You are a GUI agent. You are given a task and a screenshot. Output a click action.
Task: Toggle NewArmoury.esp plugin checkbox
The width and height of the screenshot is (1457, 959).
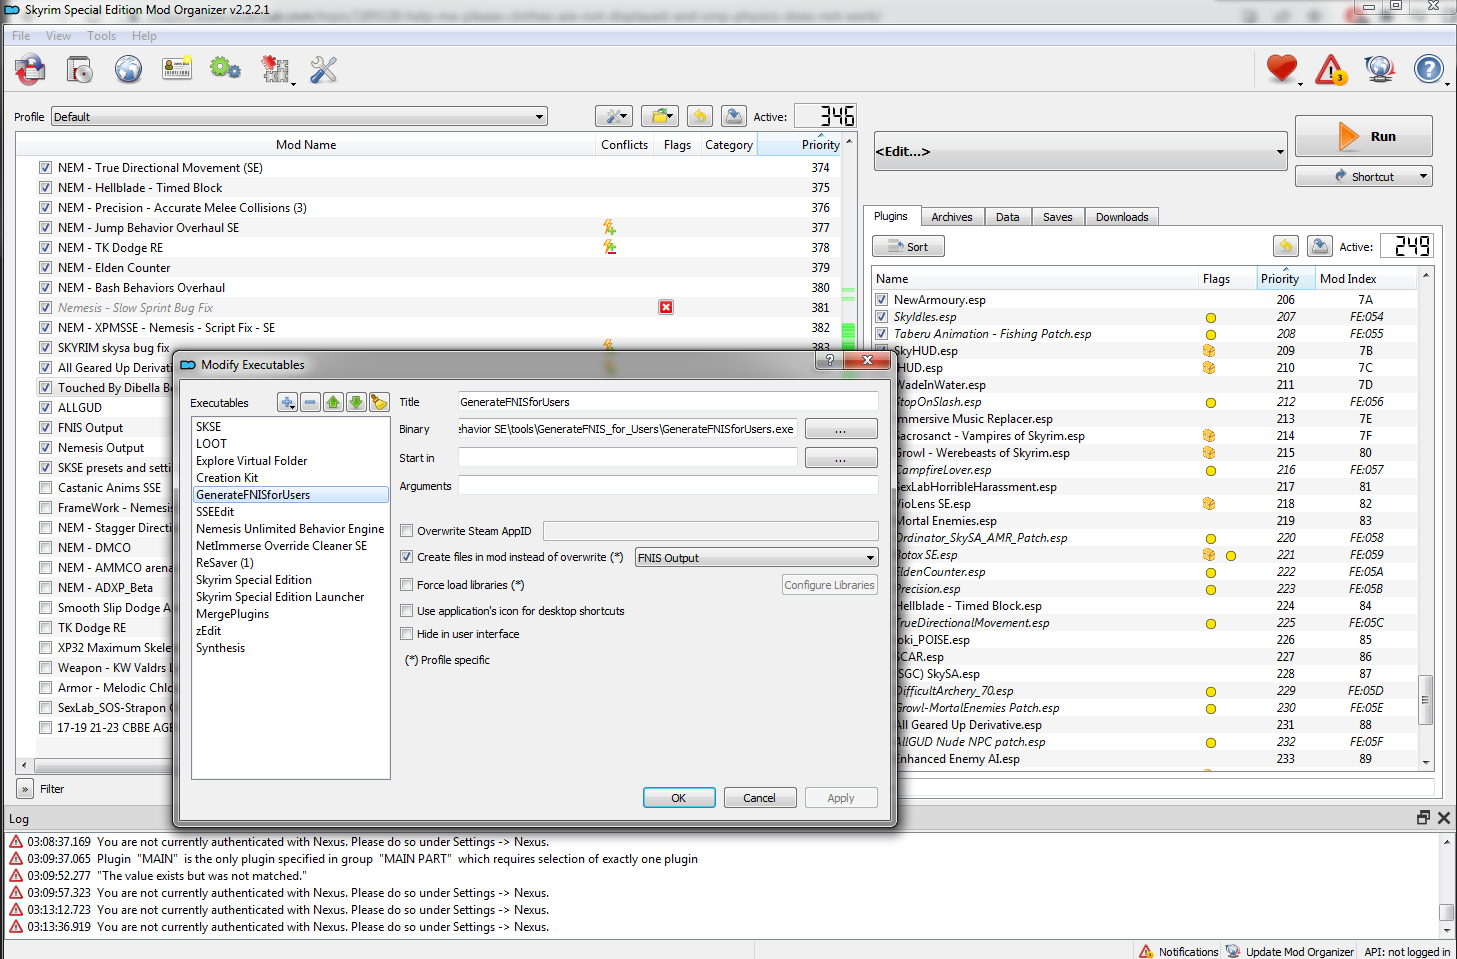pos(882,300)
